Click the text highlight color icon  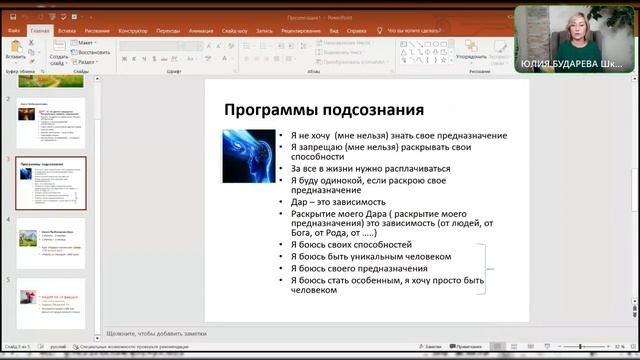point(208,59)
